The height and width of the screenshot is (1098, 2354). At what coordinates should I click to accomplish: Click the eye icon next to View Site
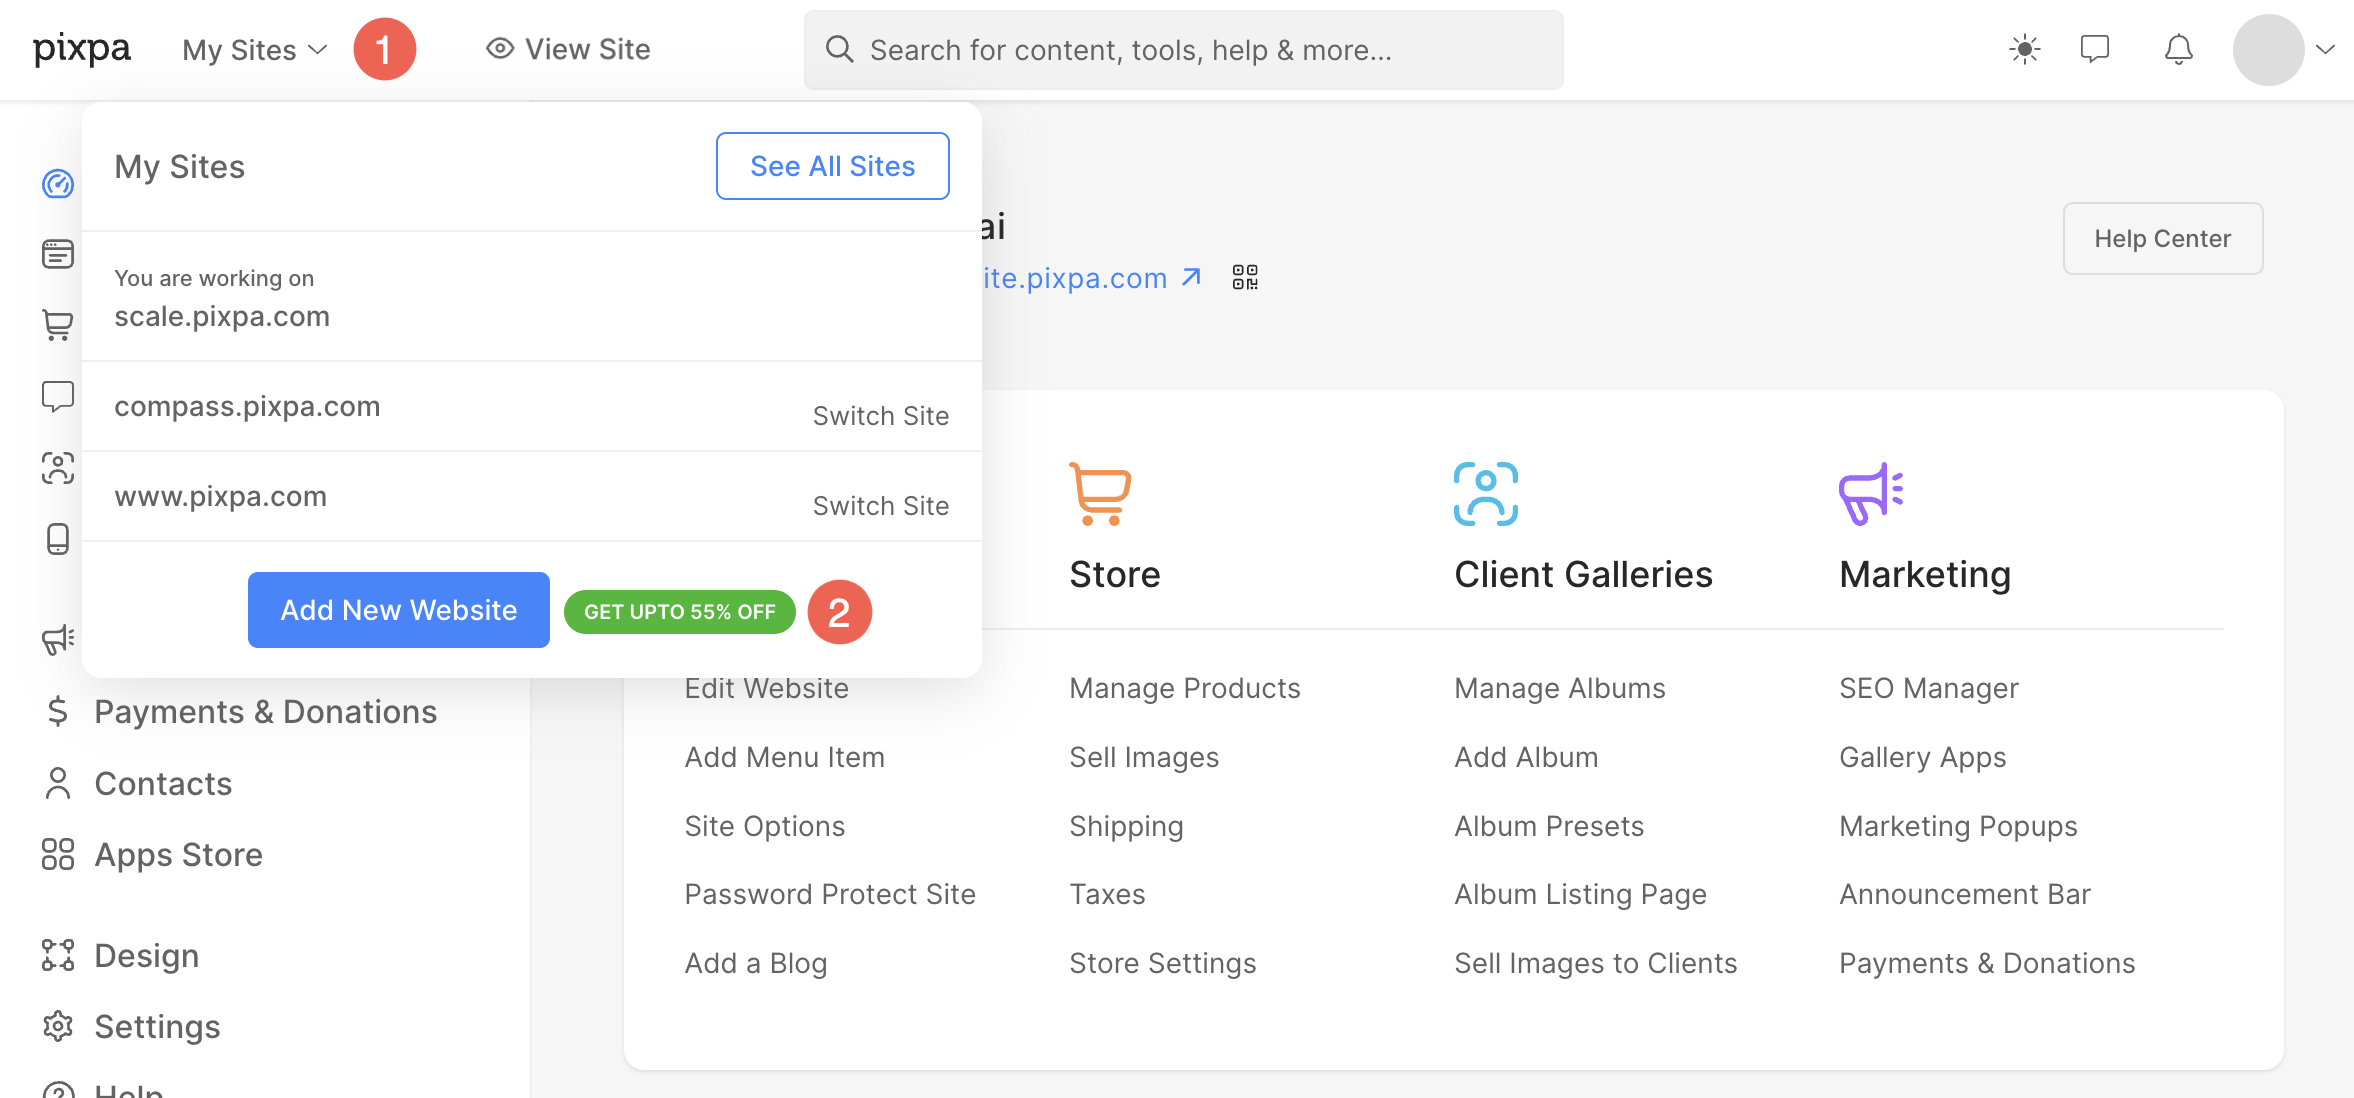click(500, 48)
